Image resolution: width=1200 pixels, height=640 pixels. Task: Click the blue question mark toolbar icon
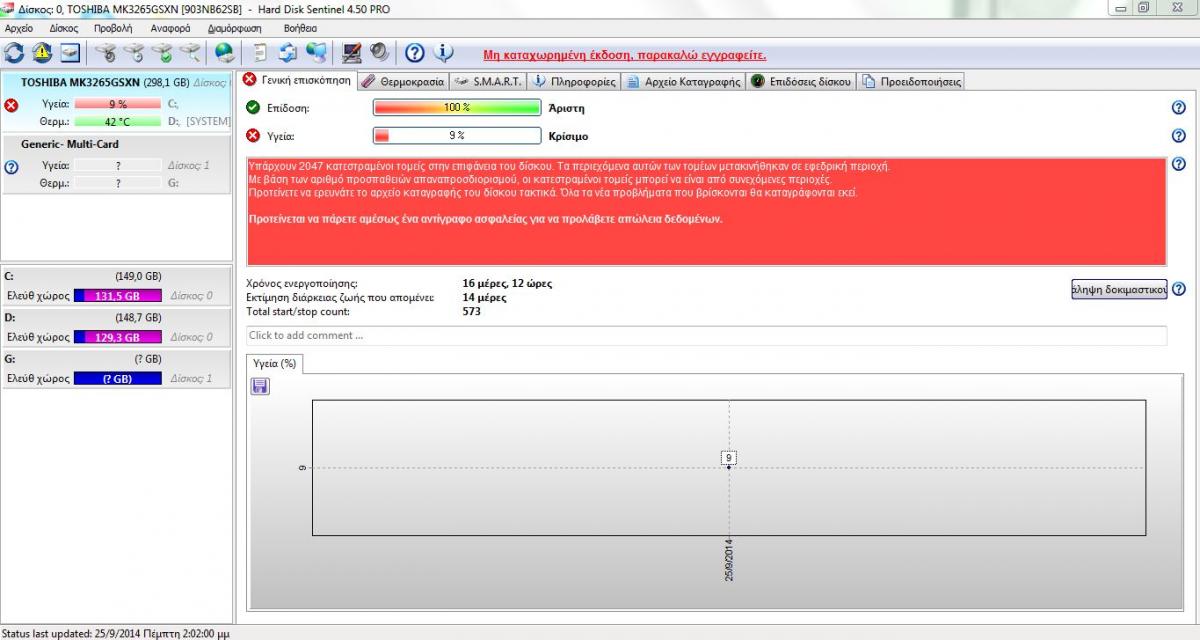pos(415,52)
